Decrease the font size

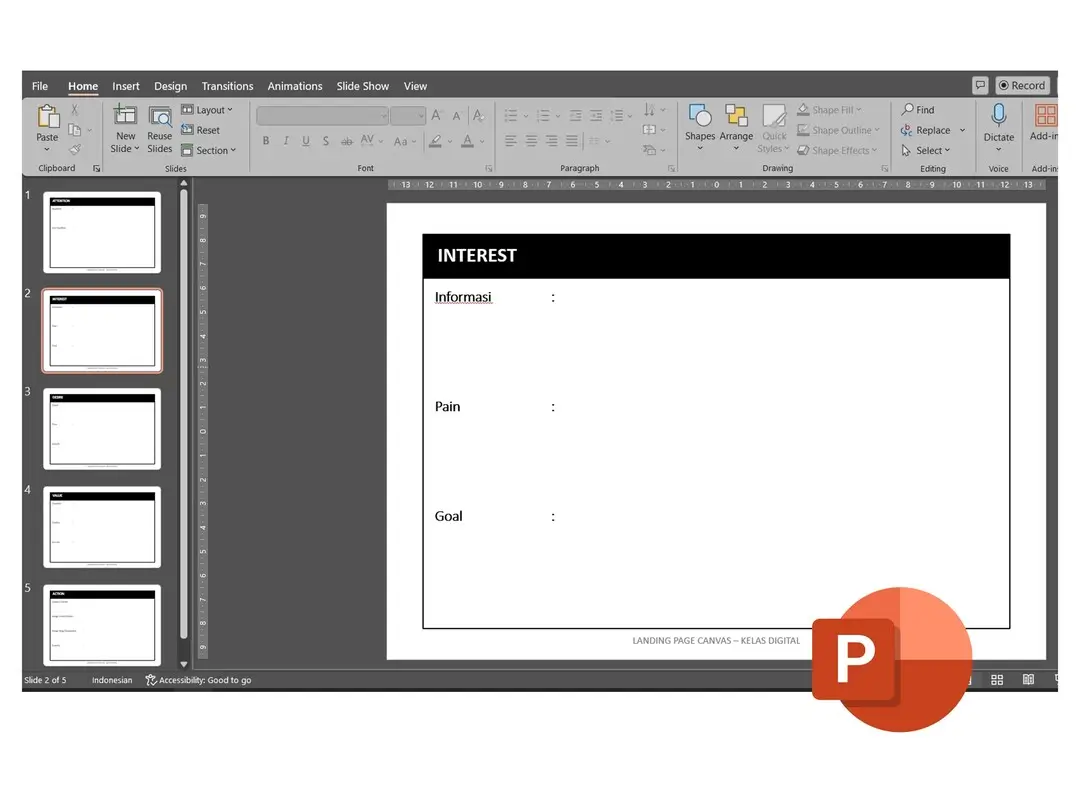tap(456, 116)
